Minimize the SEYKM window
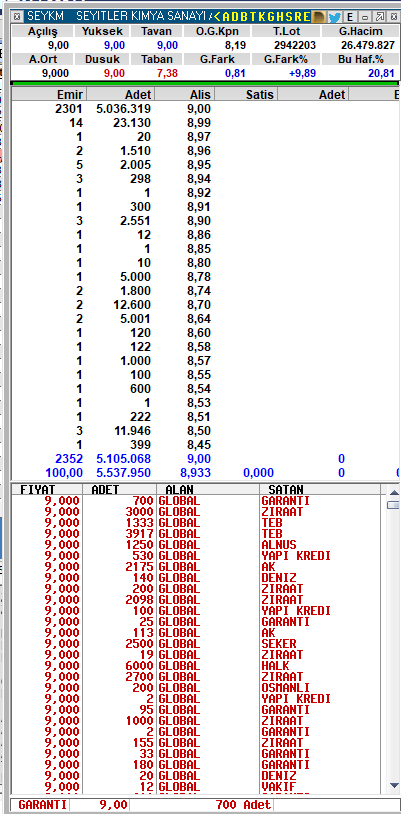Screen dimensions: 401x814 coord(365,17)
